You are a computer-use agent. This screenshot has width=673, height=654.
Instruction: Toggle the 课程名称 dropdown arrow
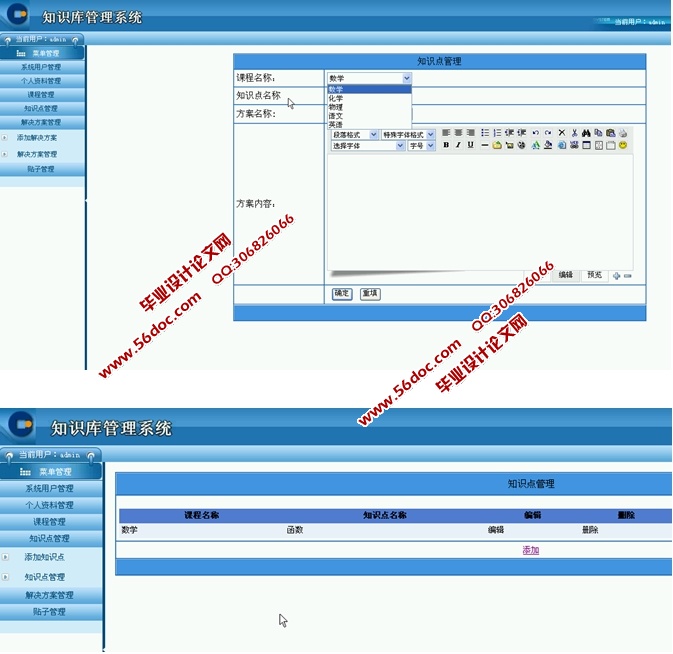[x=406, y=78]
